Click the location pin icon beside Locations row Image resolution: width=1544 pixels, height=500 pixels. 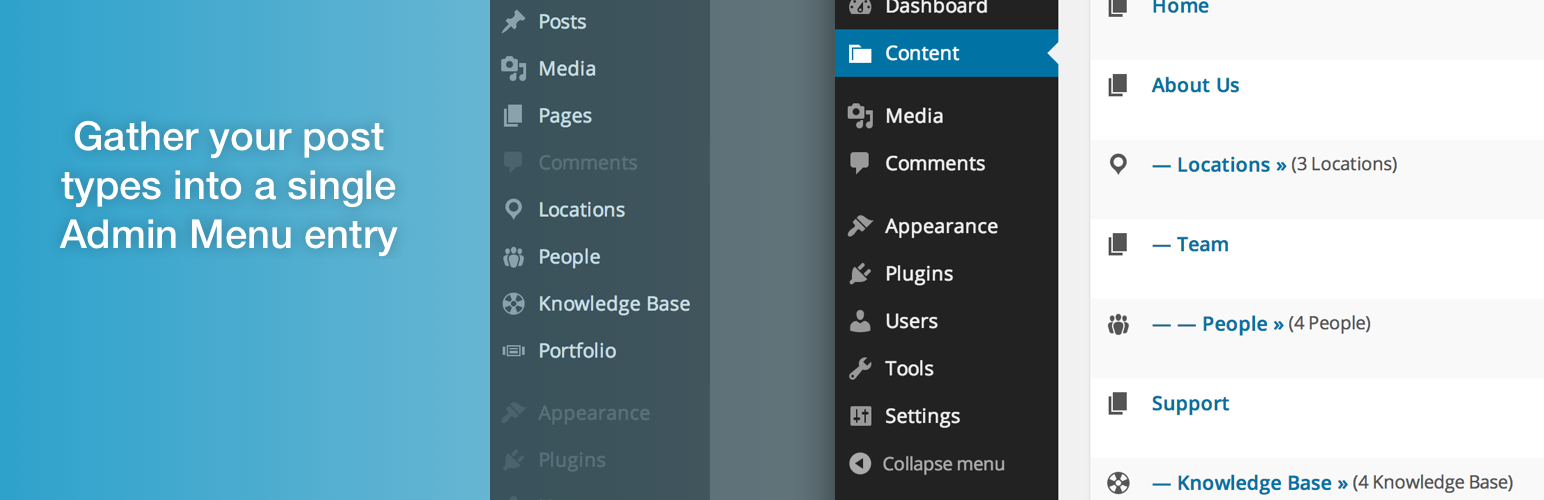click(x=1118, y=164)
